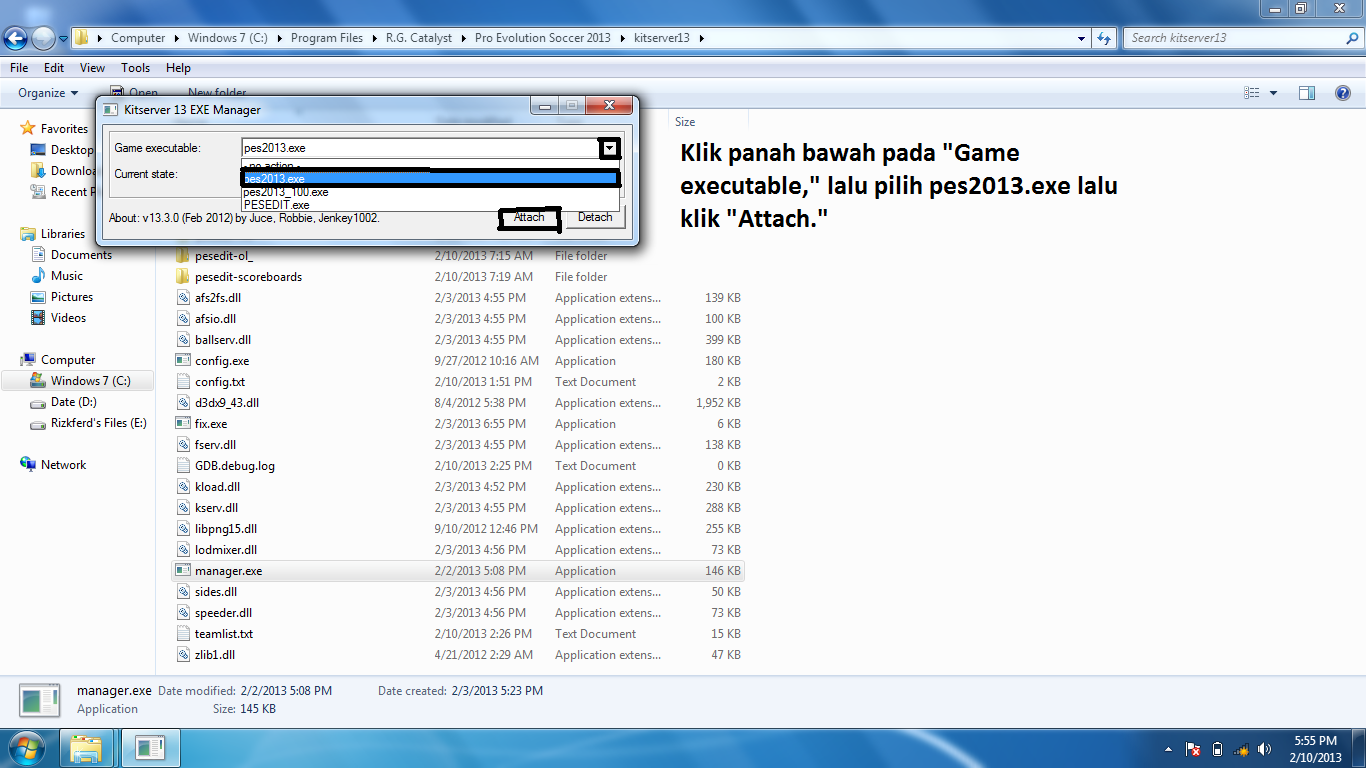Select the afs2fs.dll file icon
The image size is (1366, 768).
[x=183, y=298]
